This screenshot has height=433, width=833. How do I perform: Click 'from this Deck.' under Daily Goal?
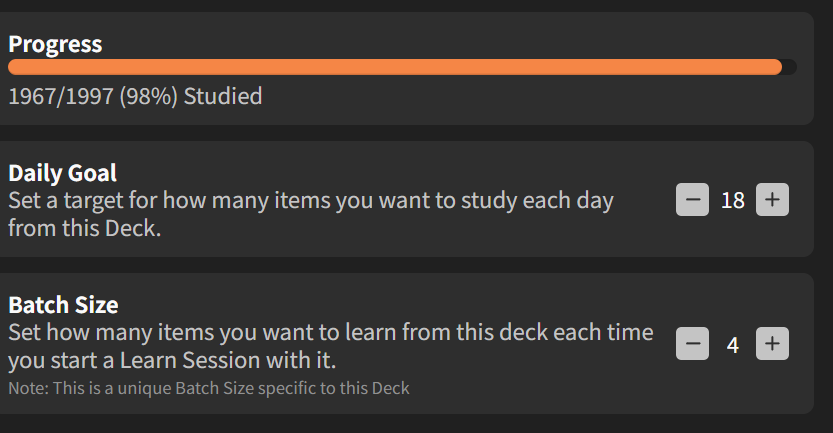click(x=84, y=227)
